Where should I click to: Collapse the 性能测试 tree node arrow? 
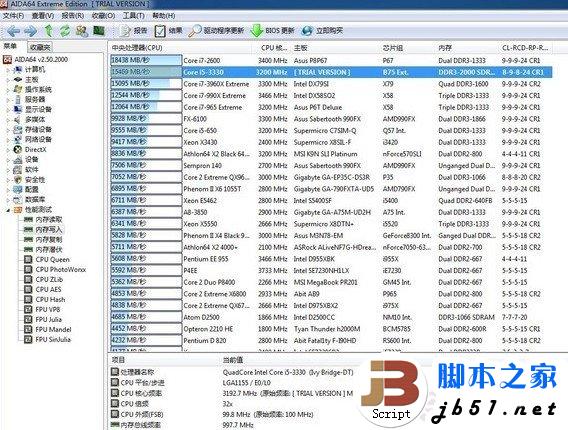point(8,210)
